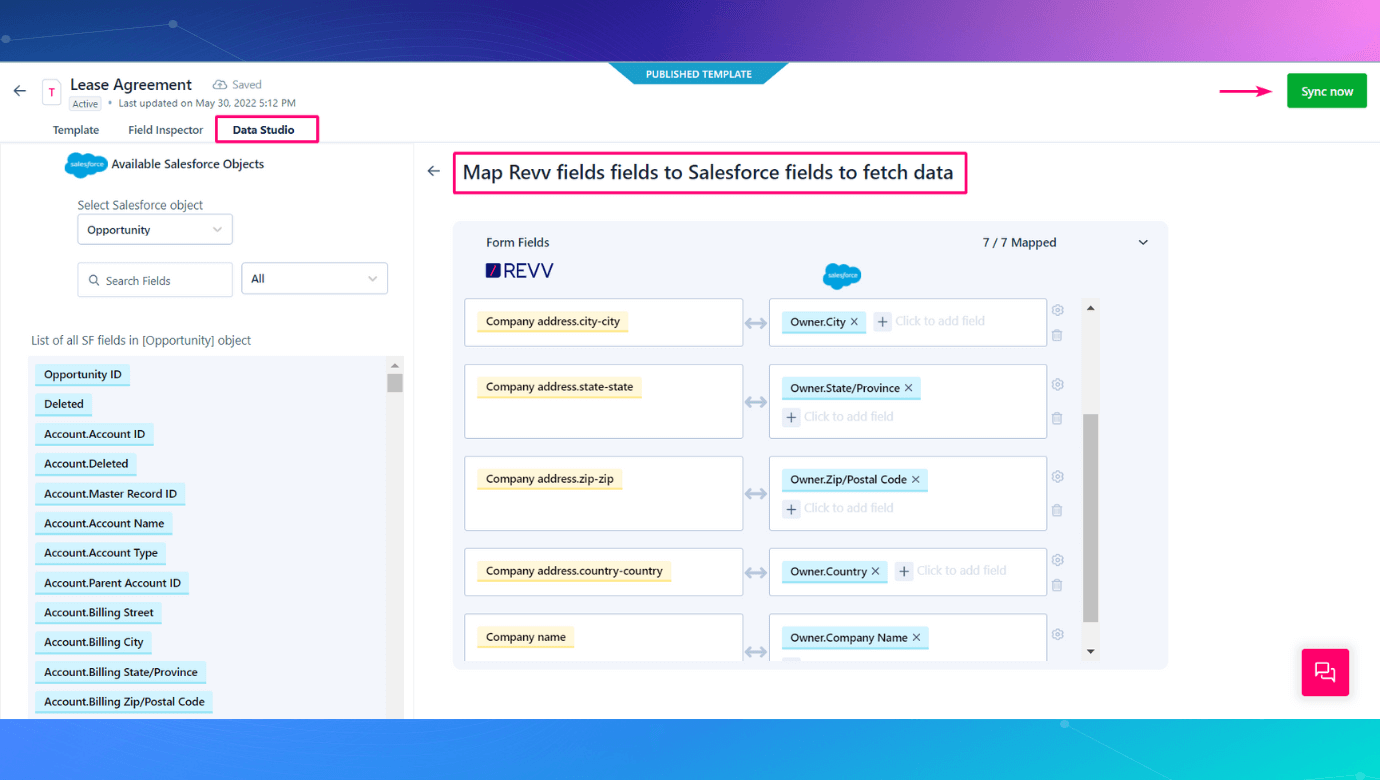
Task: Click the mapping list scrollbar thumb
Action: tap(1090, 519)
